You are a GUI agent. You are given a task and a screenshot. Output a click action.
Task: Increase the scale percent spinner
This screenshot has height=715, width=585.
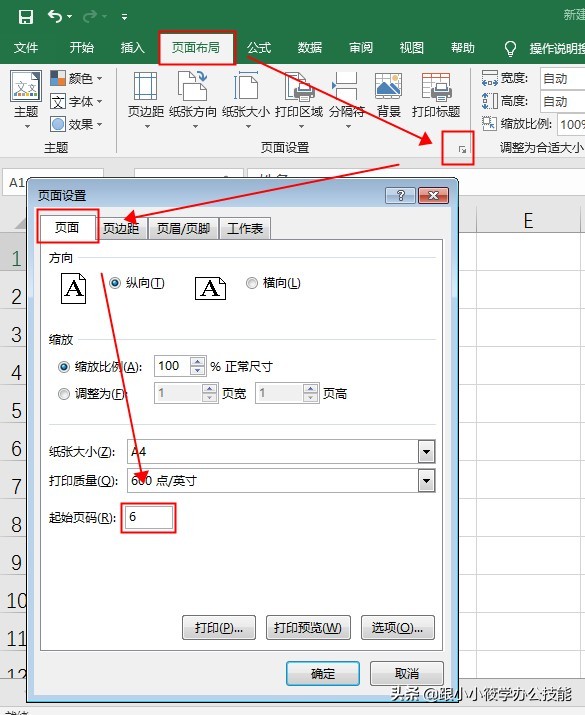click(x=197, y=361)
